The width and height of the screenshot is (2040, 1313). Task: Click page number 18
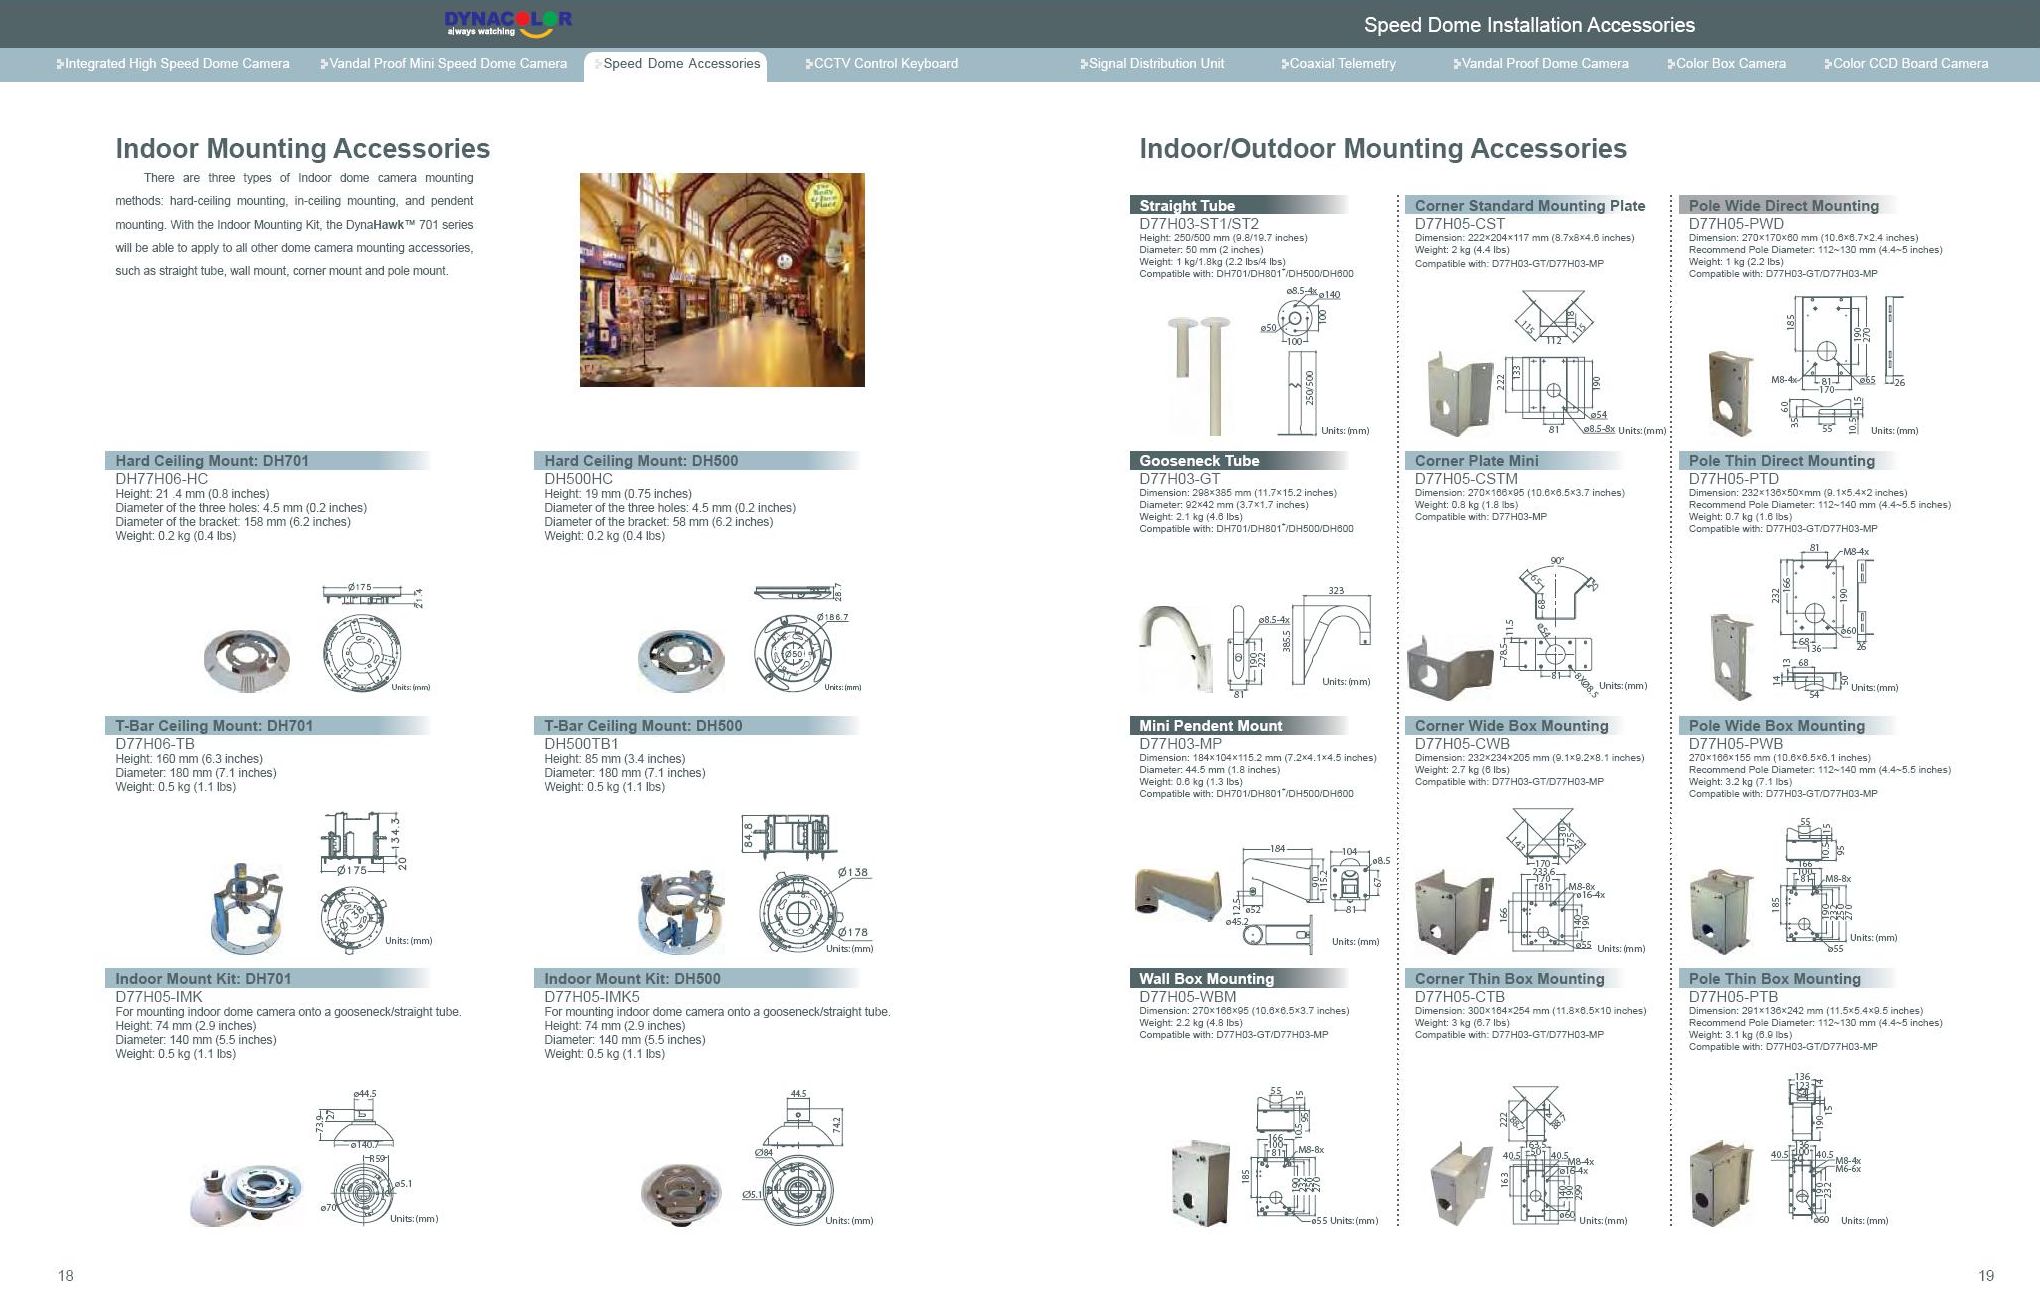click(x=66, y=1276)
